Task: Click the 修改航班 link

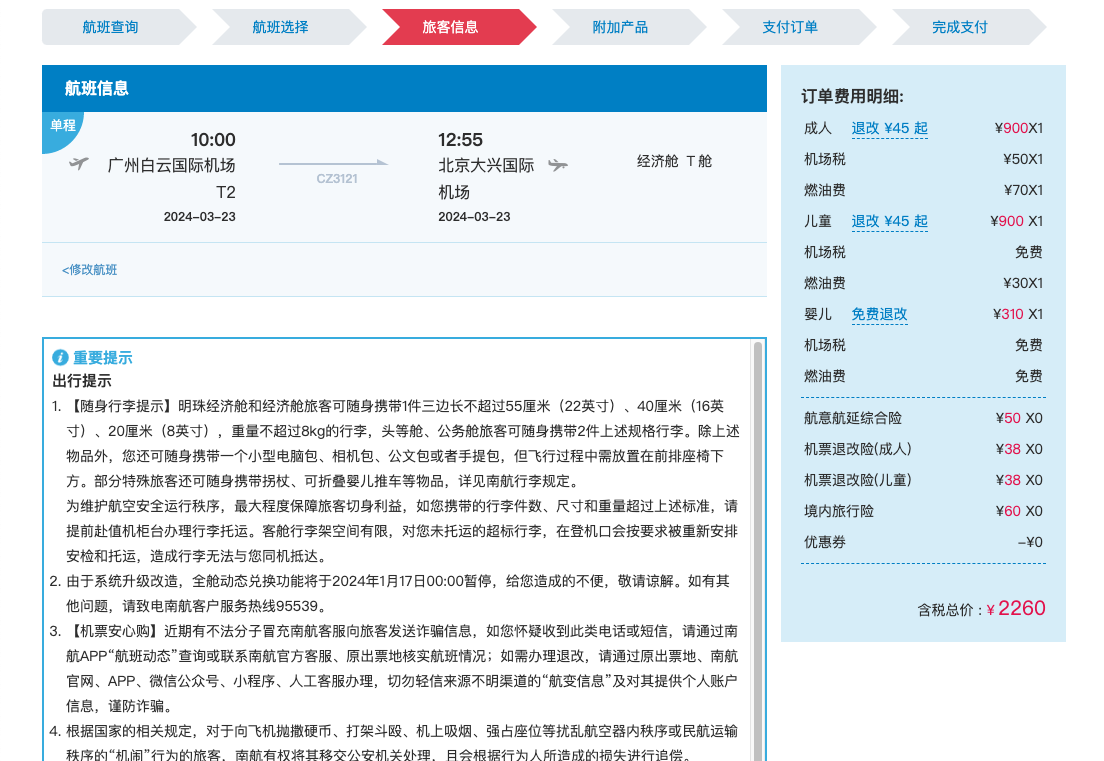Action: coord(90,270)
